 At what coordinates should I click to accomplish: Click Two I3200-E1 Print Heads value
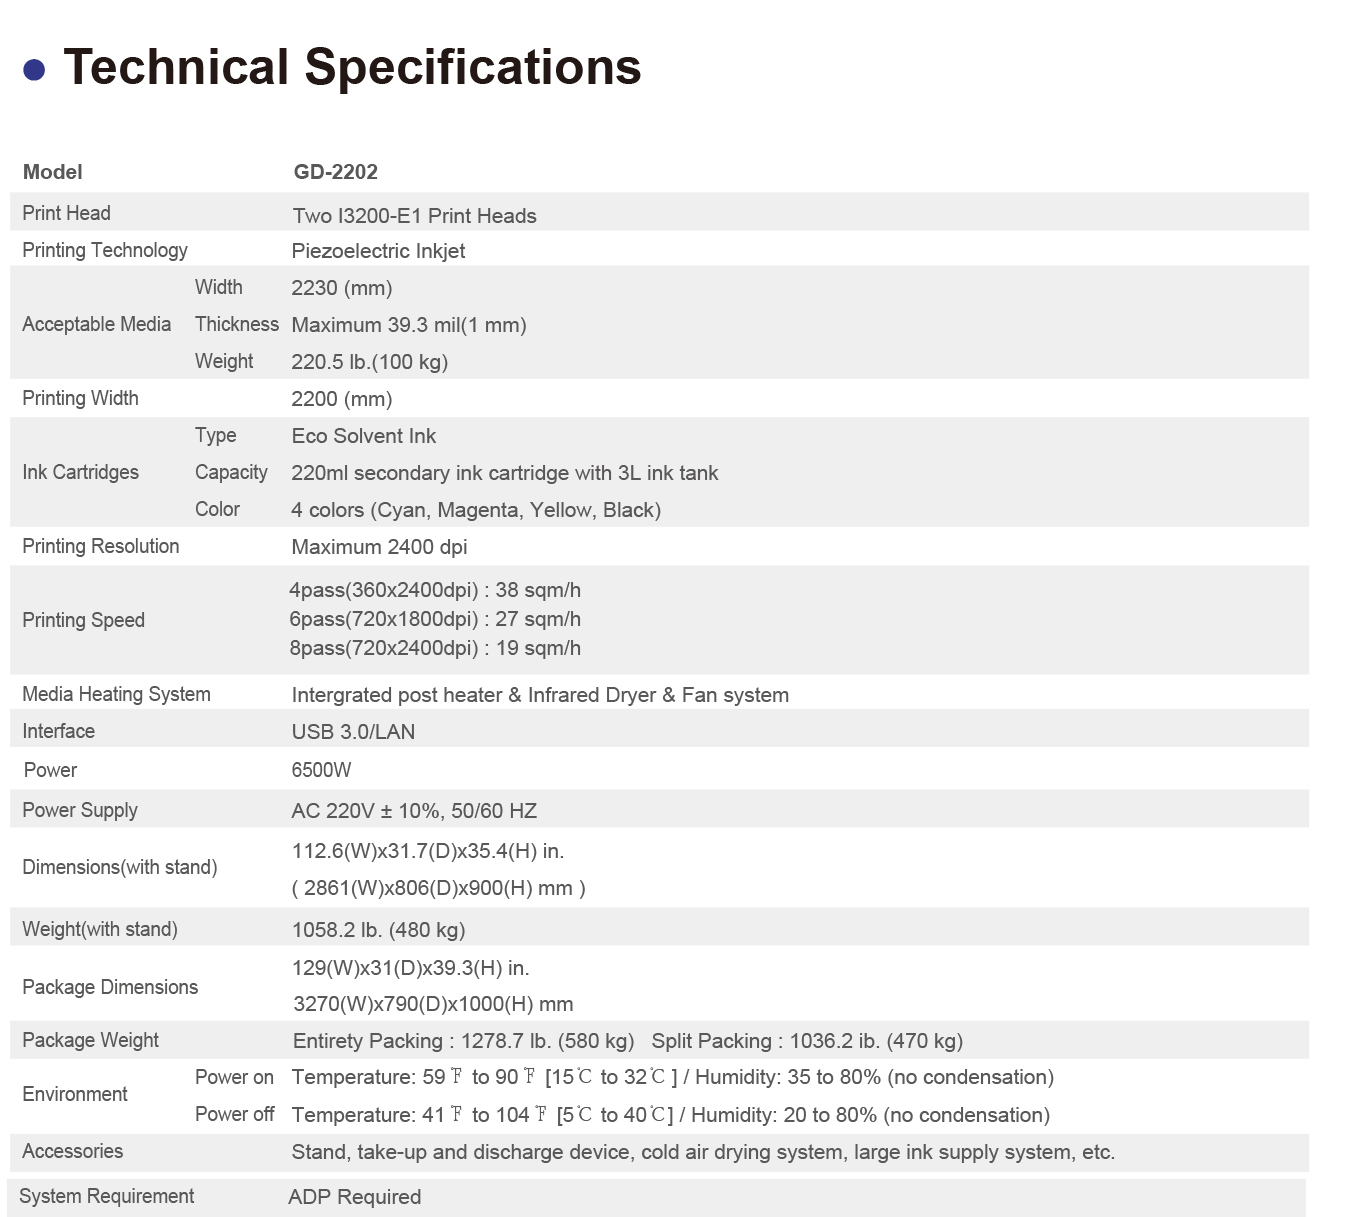point(414,216)
